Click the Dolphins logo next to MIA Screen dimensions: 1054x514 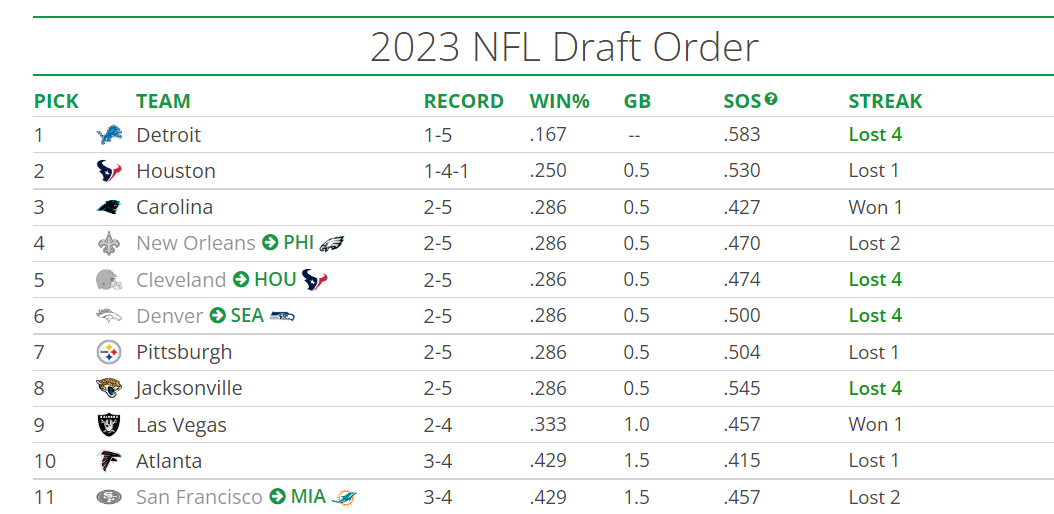[344, 497]
